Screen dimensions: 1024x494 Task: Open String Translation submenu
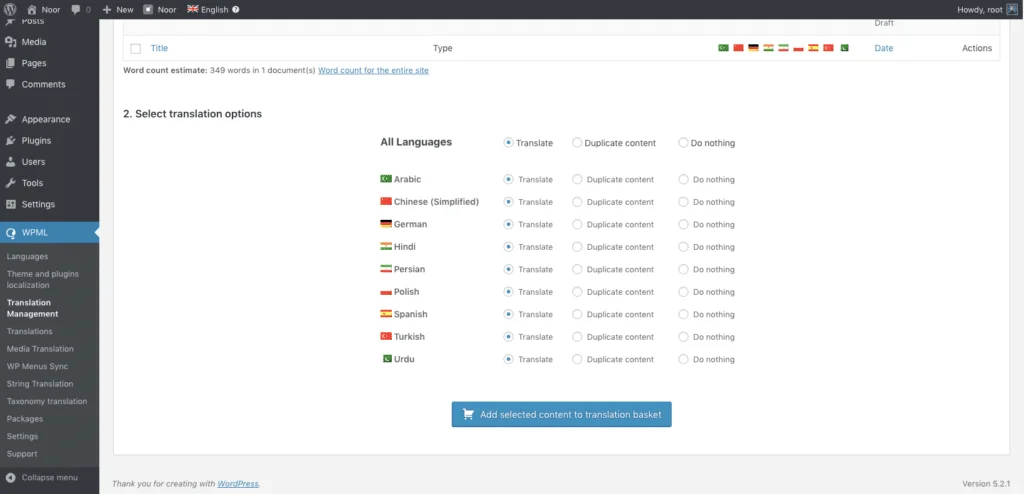(40, 384)
